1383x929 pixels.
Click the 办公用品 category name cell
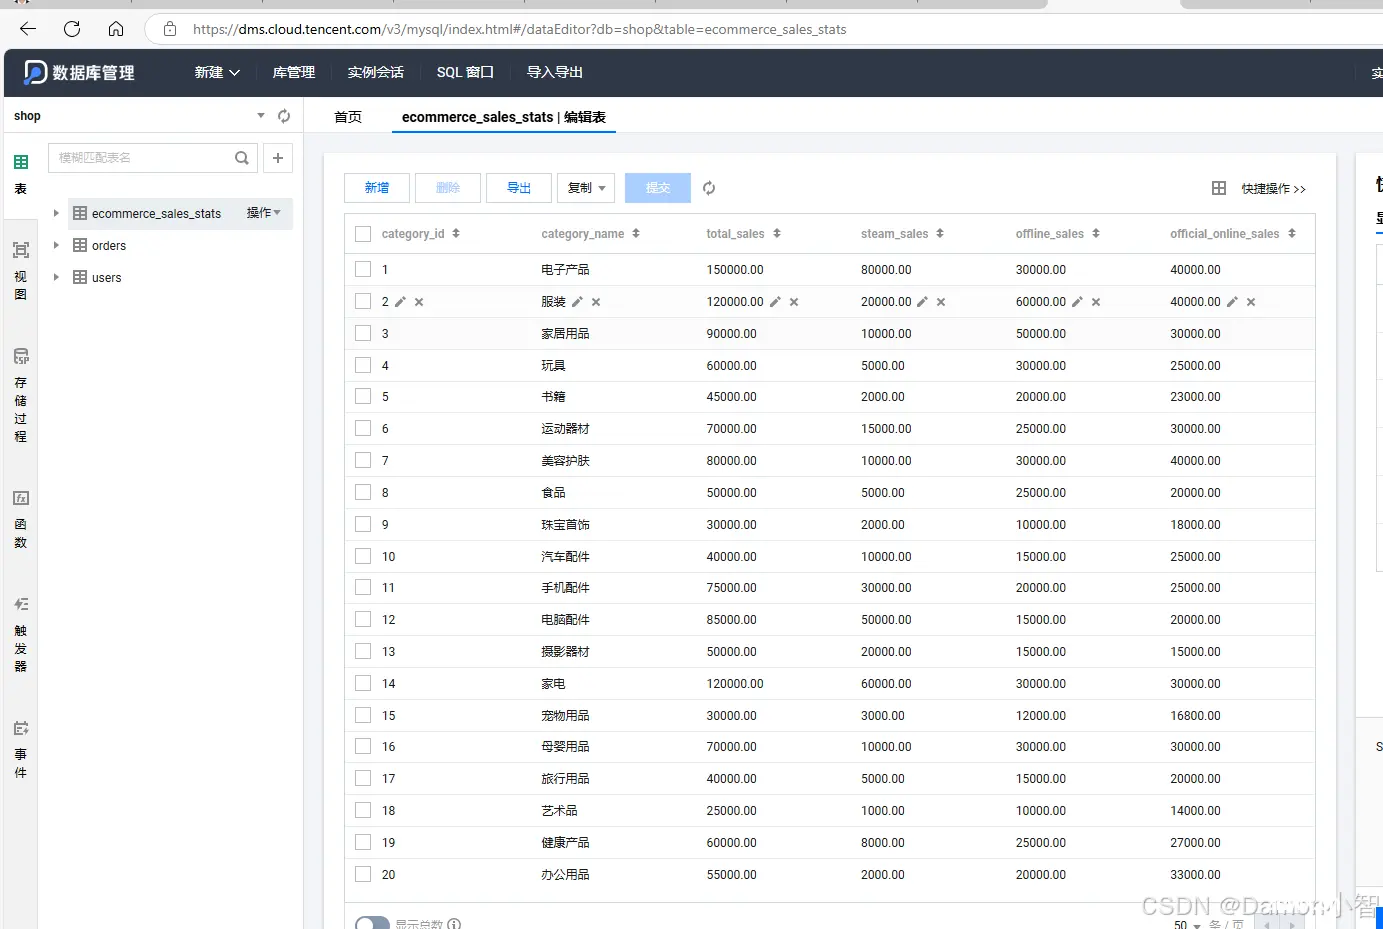pos(566,875)
